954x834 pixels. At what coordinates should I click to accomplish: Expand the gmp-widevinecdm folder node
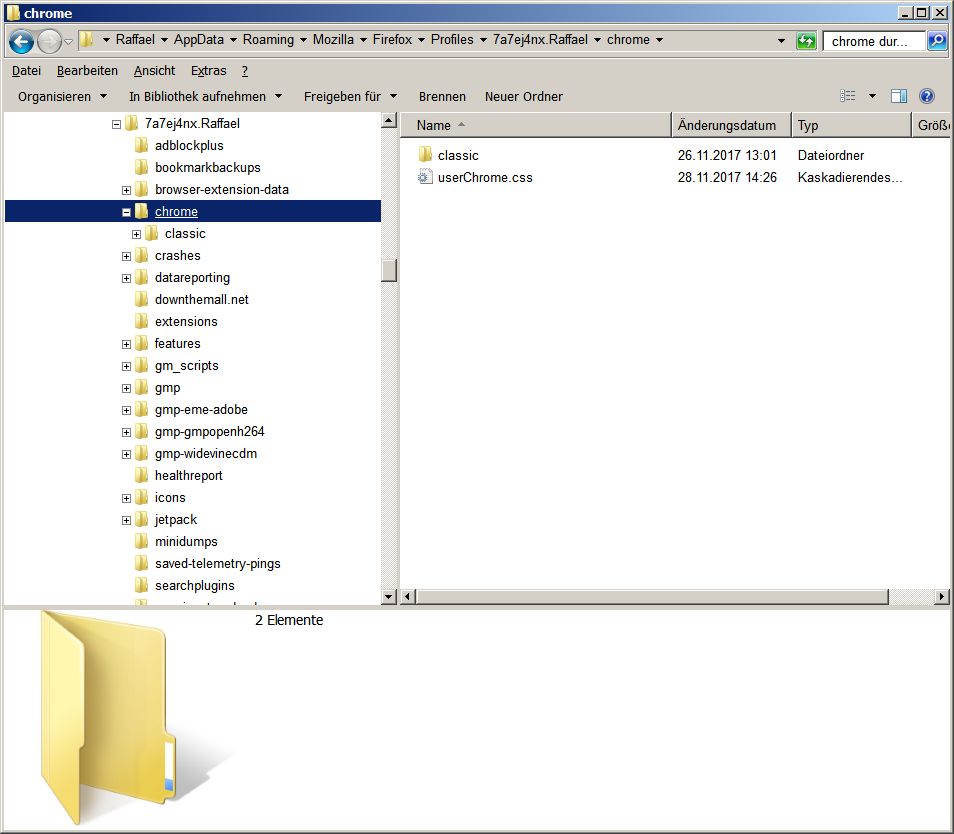[x=126, y=454]
